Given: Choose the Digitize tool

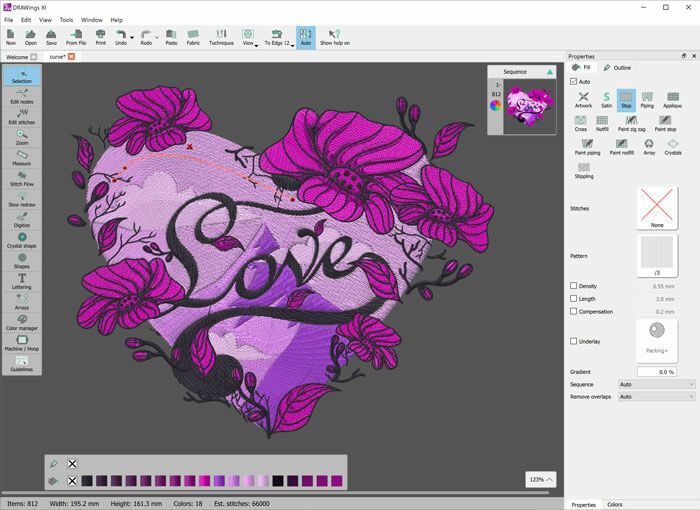Looking at the screenshot, I should click(21, 219).
